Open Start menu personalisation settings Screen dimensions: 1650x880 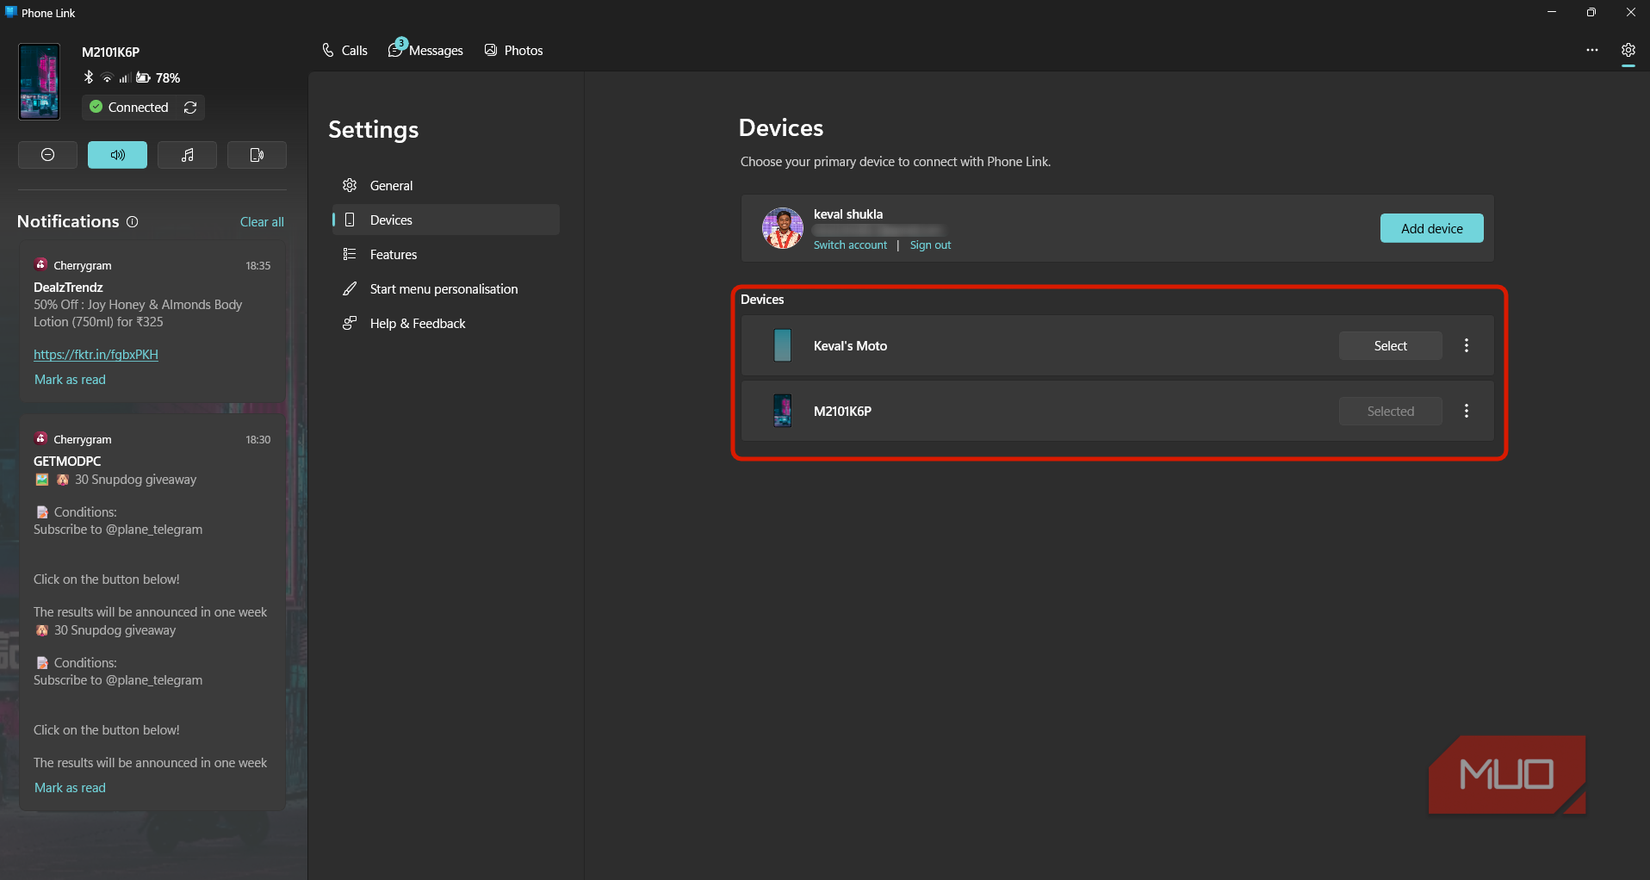pyautogui.click(x=443, y=289)
